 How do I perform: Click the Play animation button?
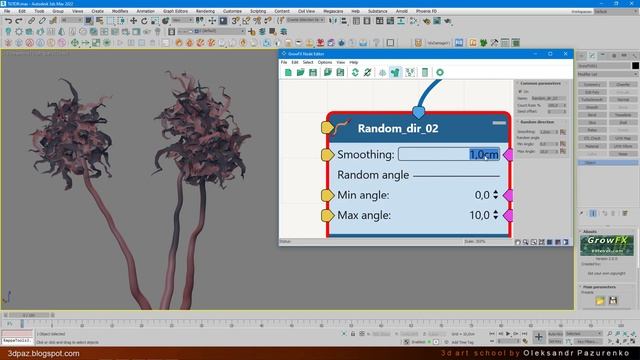point(508,334)
